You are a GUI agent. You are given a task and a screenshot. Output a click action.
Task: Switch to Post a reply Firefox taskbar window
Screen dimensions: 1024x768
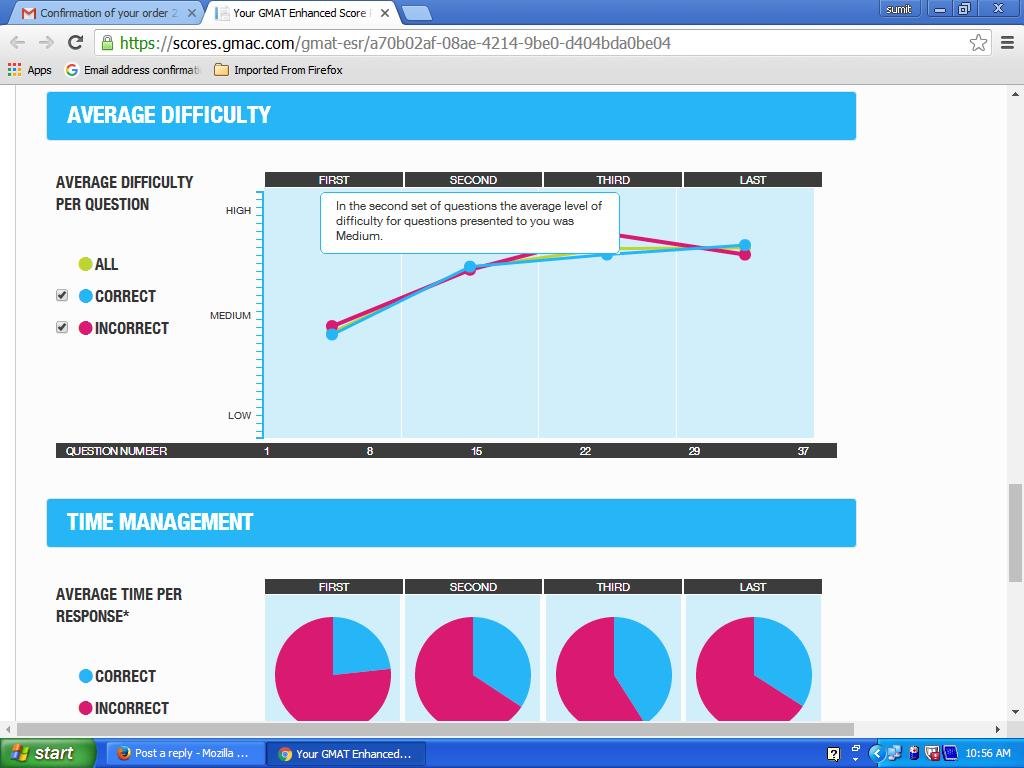184,753
